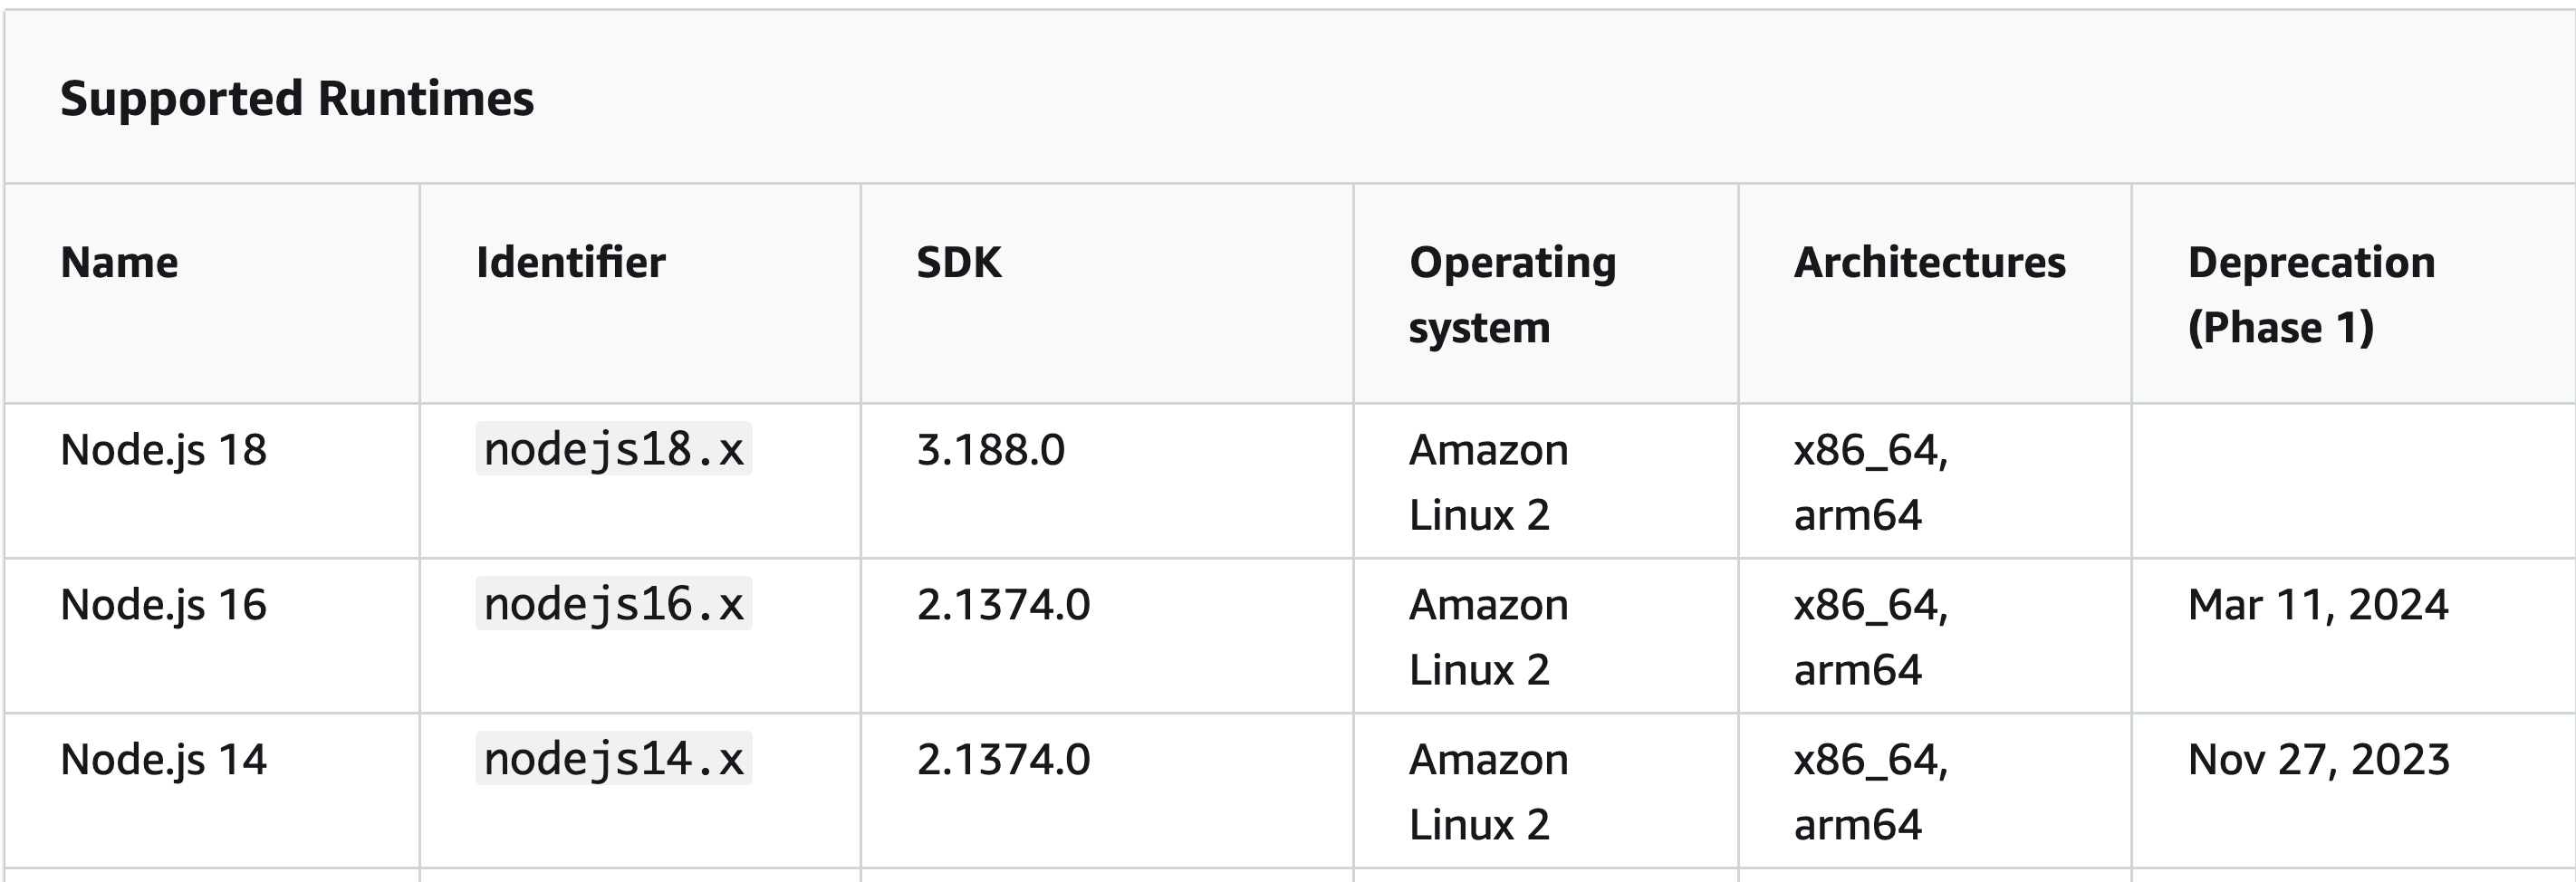The width and height of the screenshot is (2576, 882).
Task: Click the Mar 11, 2024 deprecation date
Action: [x=2318, y=605]
